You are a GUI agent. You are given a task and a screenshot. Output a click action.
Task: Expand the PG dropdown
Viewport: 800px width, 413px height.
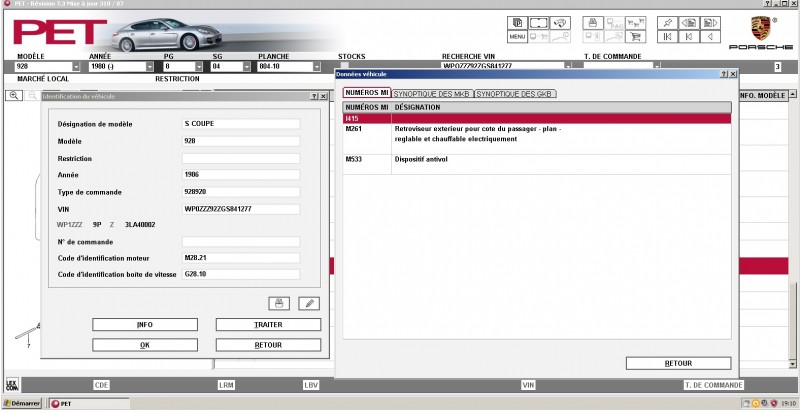pos(198,66)
